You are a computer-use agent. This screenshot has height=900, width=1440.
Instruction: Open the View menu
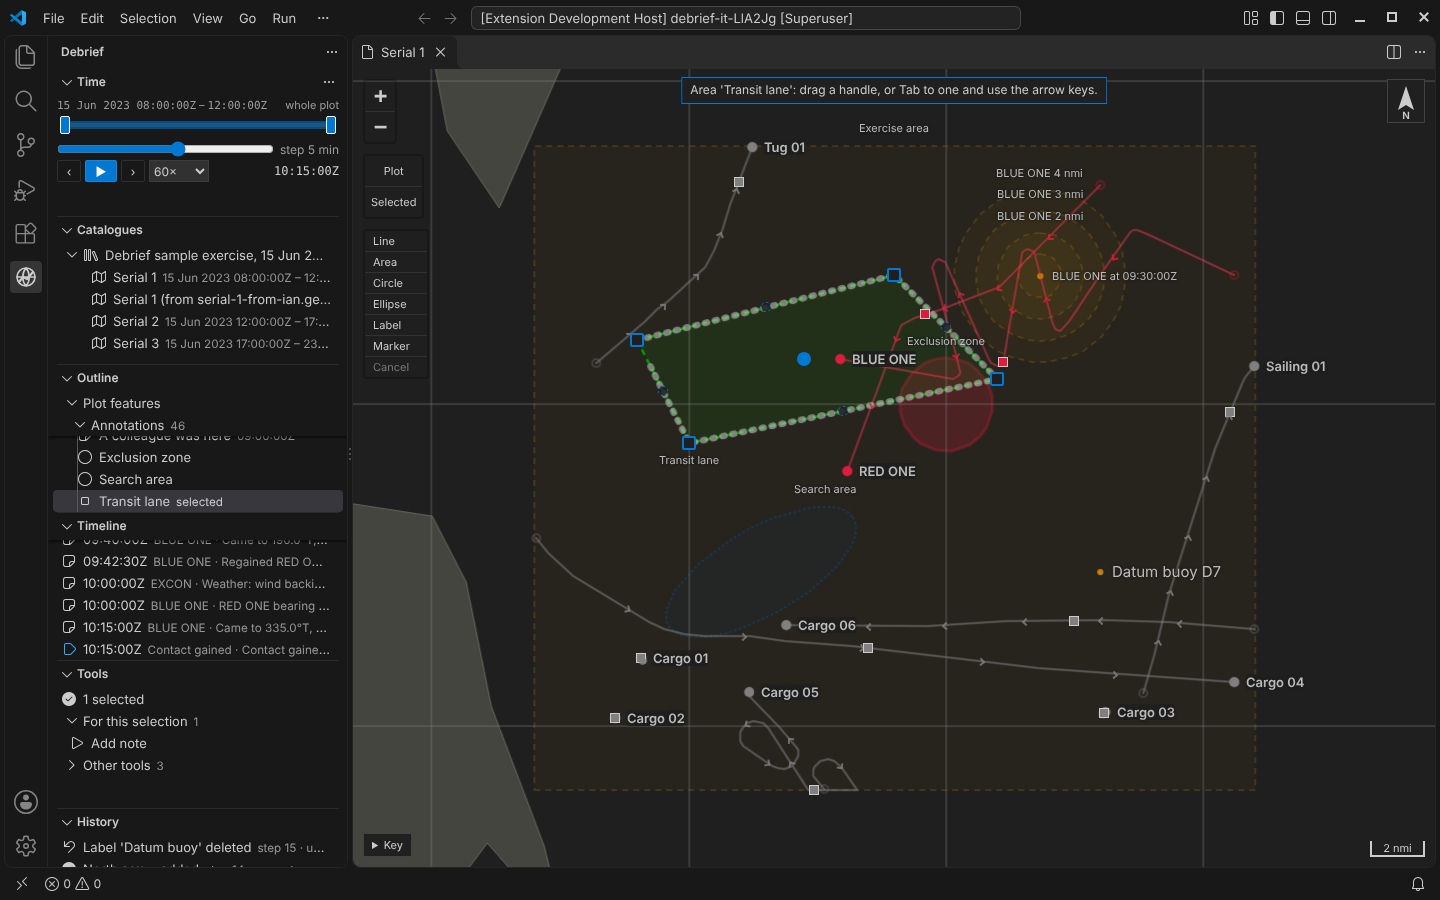(208, 18)
